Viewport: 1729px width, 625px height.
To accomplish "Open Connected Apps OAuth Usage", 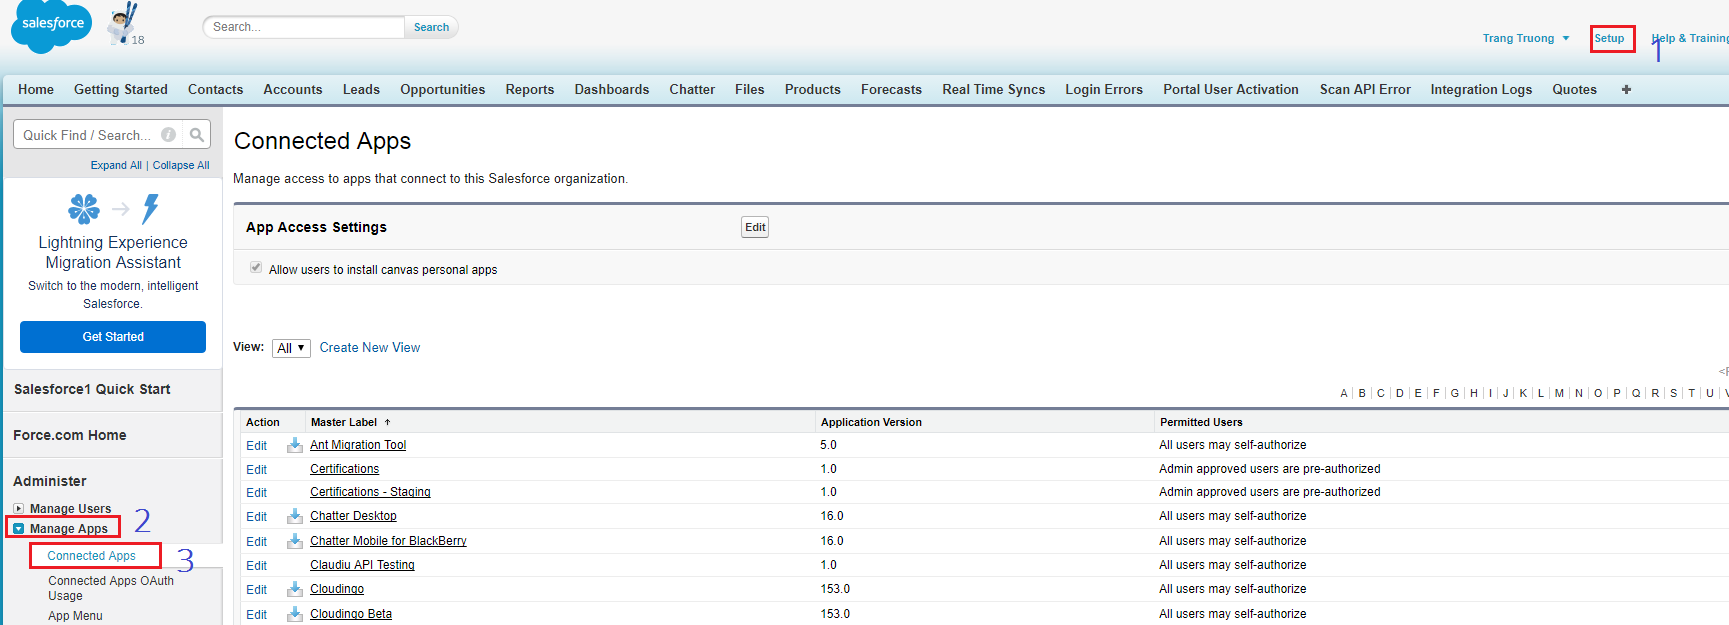I will point(111,588).
